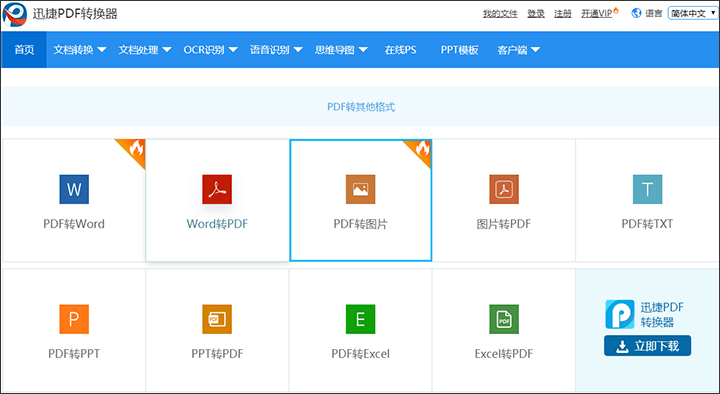Click the PPT转PDF label text
The width and height of the screenshot is (720, 394).
click(x=217, y=354)
